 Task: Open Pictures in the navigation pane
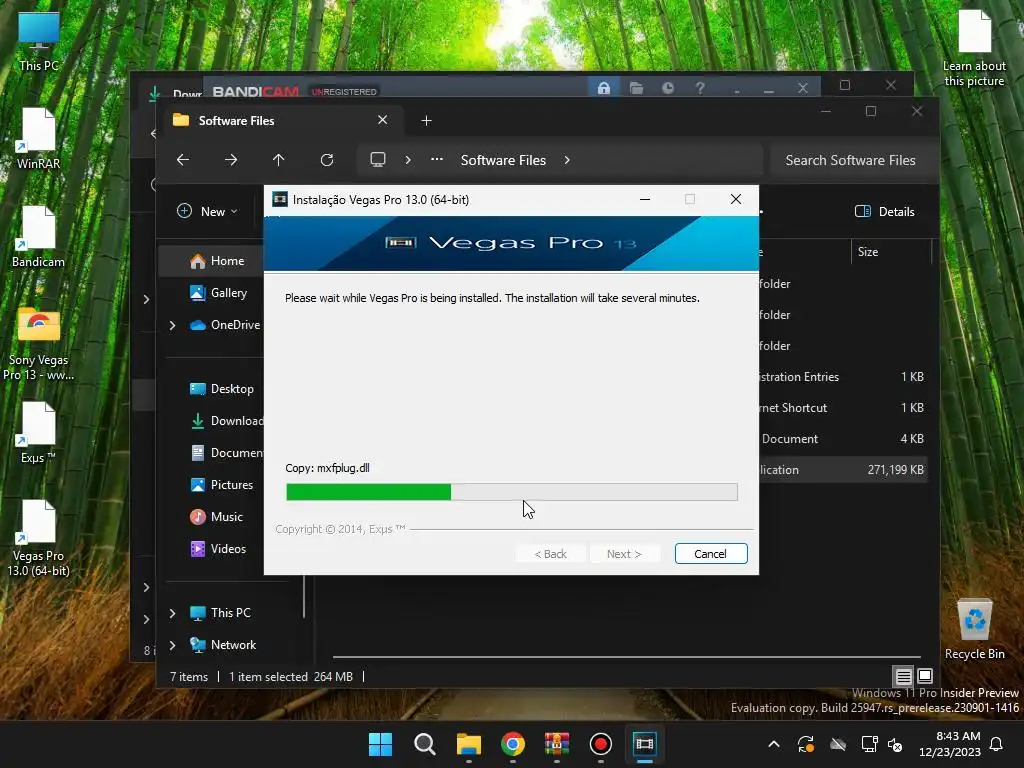pyautogui.click(x=221, y=485)
